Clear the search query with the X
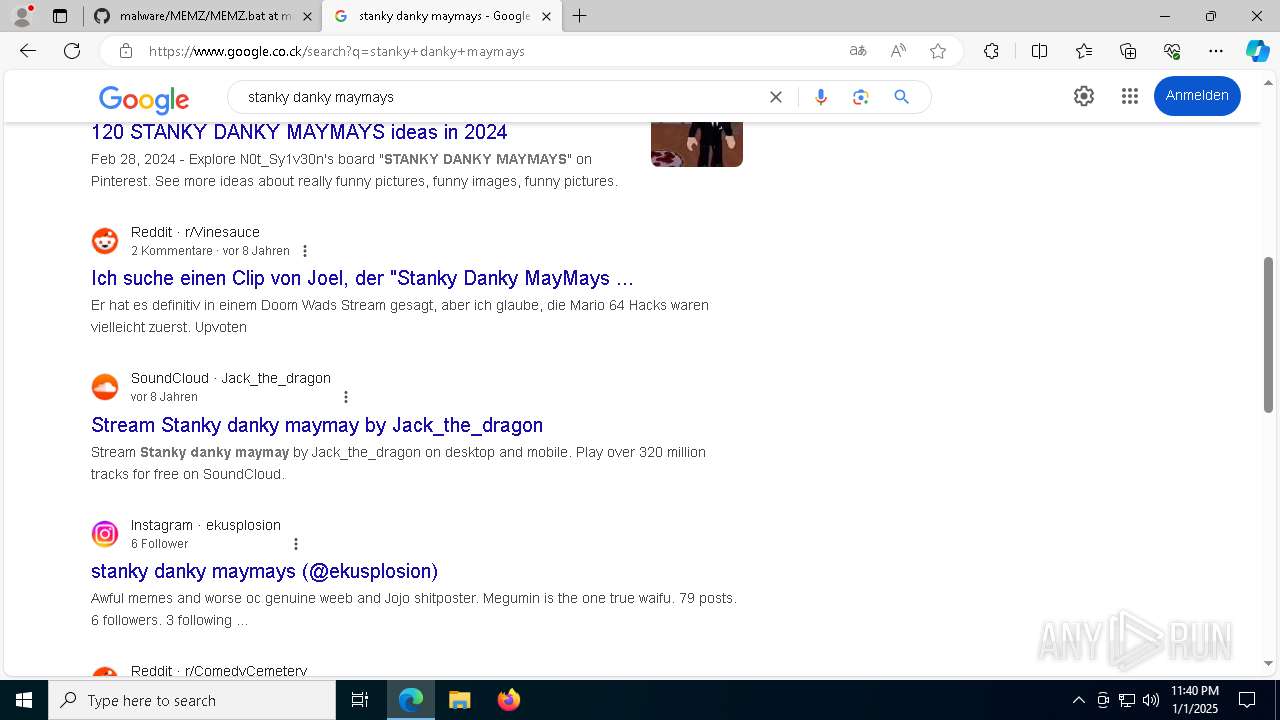Viewport: 1280px width, 720px height. pos(776,97)
